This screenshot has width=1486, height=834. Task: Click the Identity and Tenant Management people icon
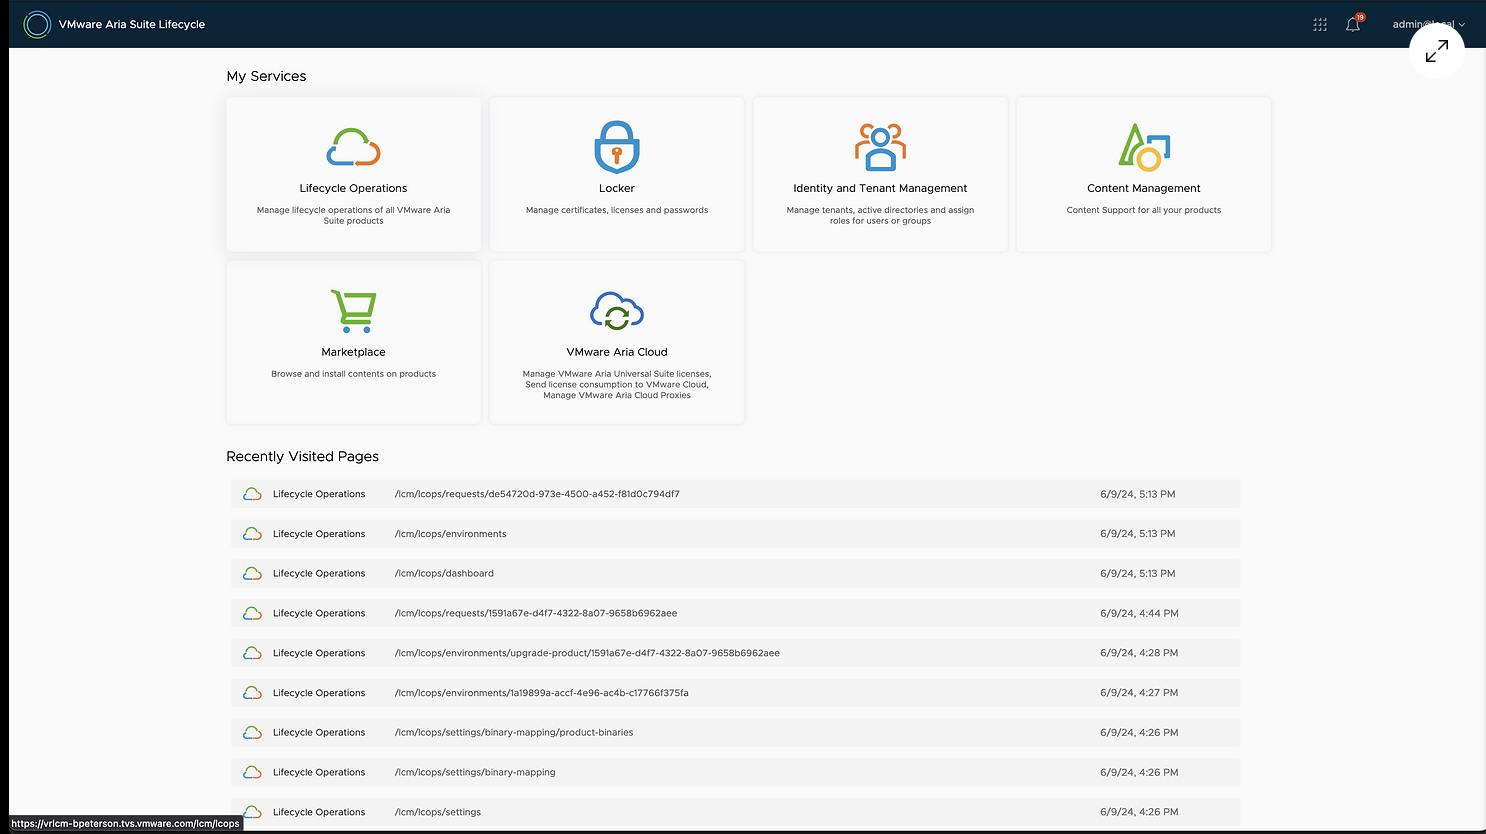tap(880, 147)
